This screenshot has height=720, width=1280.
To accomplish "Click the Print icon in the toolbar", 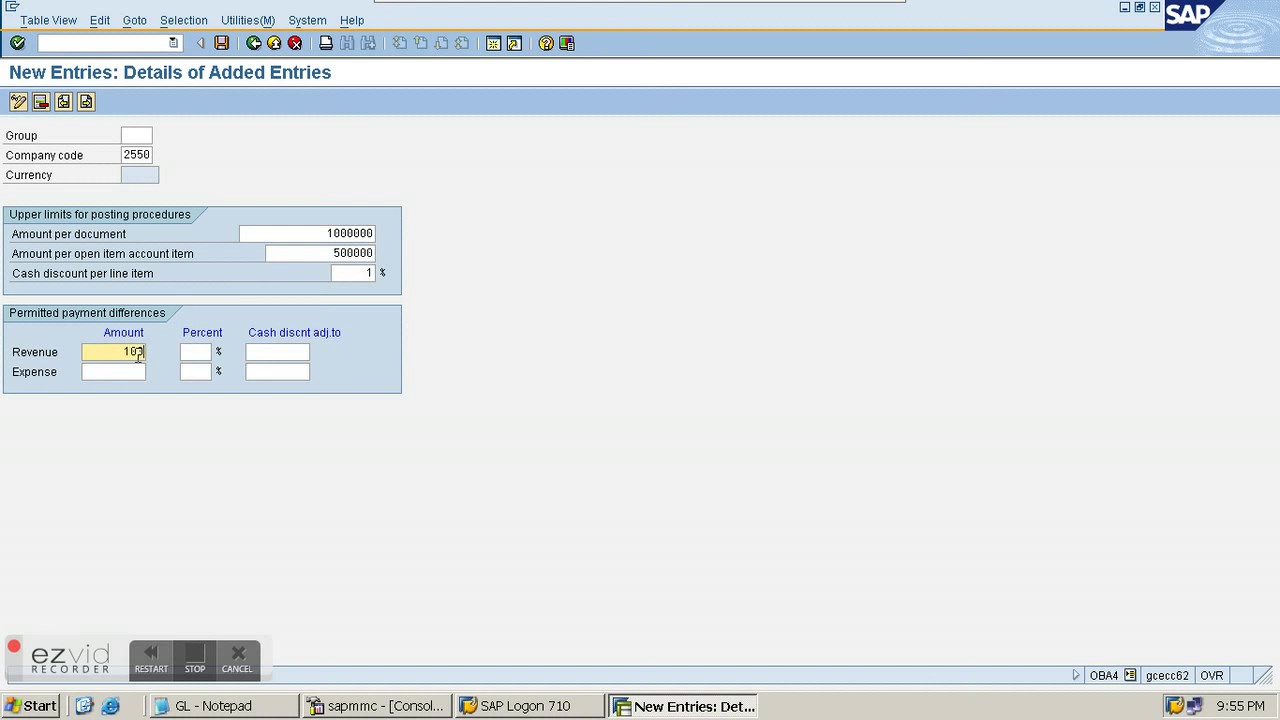I will (325, 43).
